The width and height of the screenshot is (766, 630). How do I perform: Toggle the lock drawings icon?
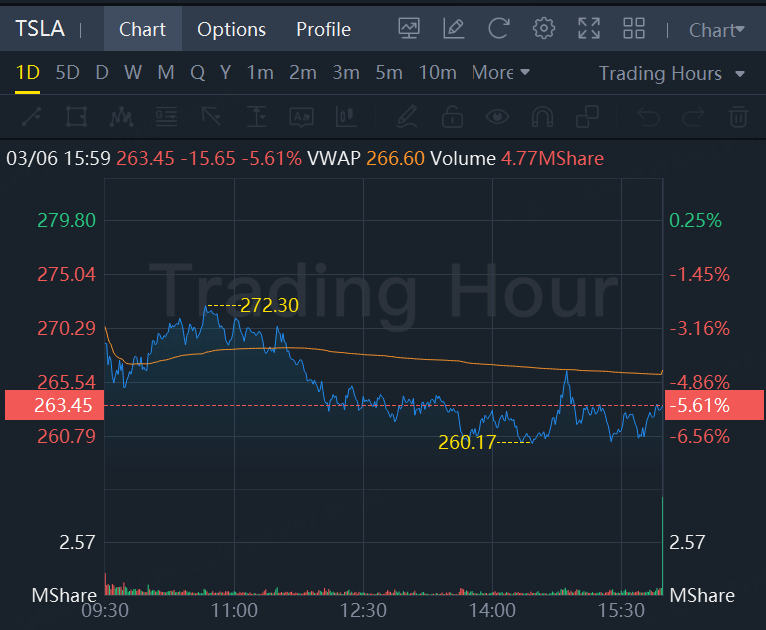452,117
